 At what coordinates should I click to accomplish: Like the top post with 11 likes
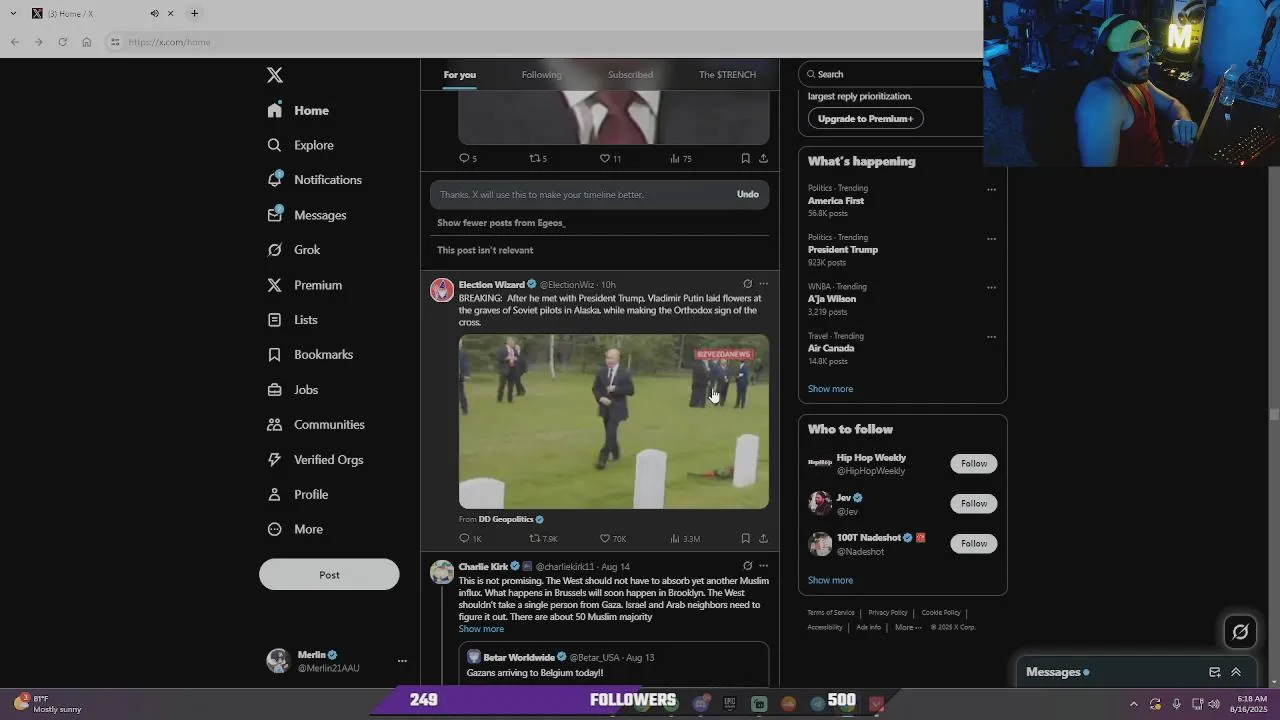(x=610, y=159)
